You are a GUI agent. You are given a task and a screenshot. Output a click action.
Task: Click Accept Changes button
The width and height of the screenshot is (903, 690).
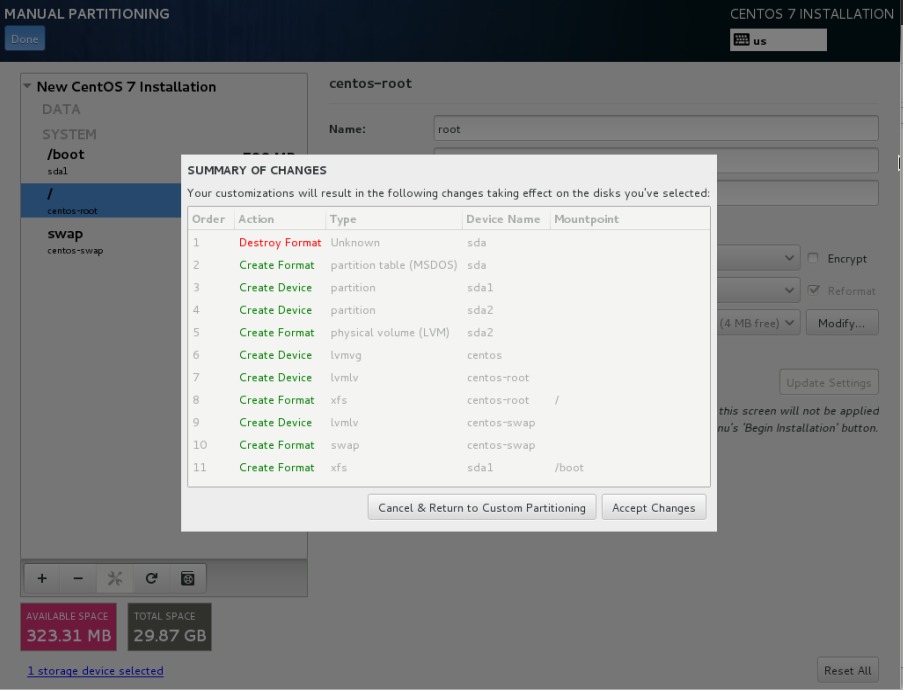[x=654, y=507]
